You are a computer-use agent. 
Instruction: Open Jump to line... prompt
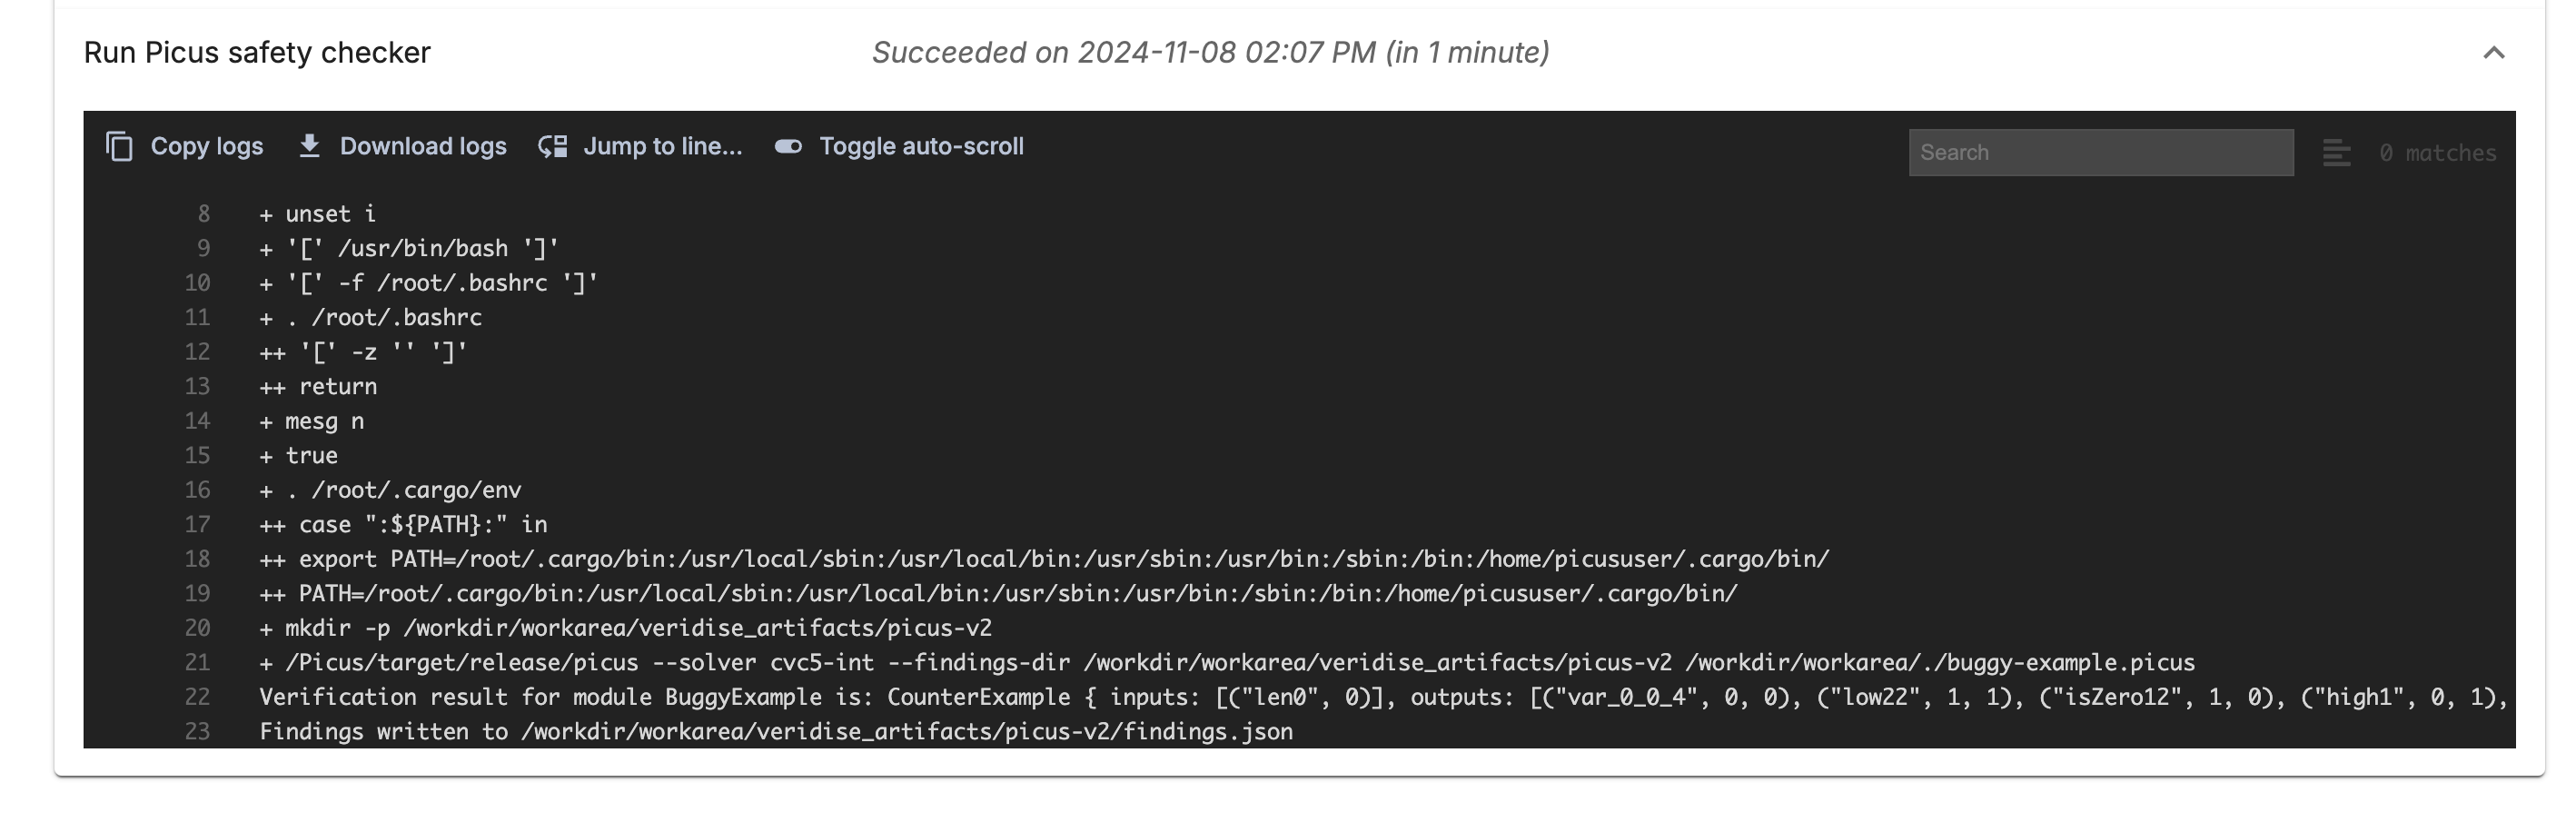click(x=663, y=147)
